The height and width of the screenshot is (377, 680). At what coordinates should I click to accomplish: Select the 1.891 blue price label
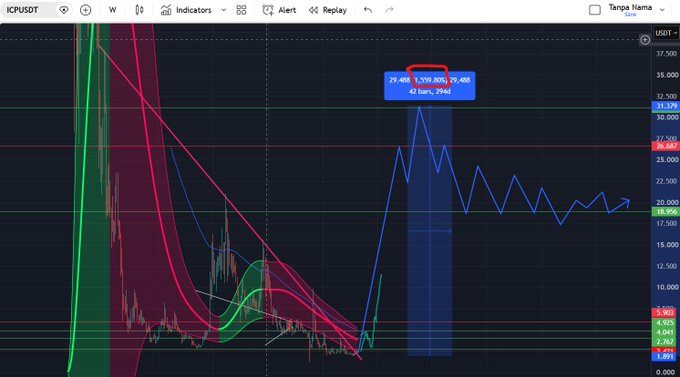coord(664,357)
